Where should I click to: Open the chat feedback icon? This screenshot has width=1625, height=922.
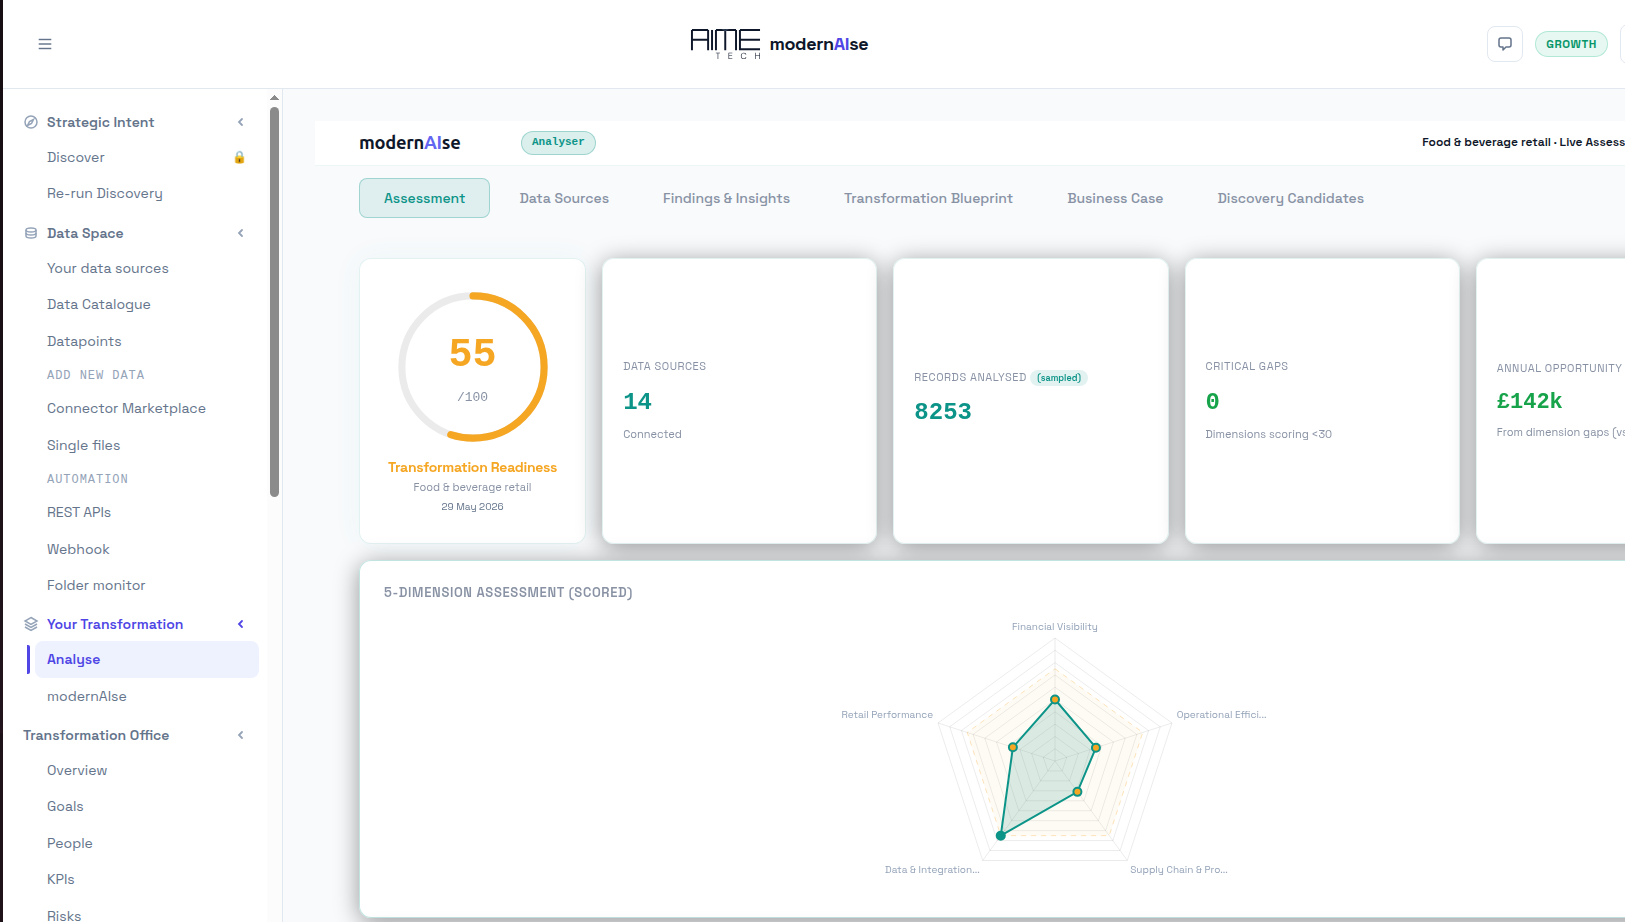[1504, 44]
